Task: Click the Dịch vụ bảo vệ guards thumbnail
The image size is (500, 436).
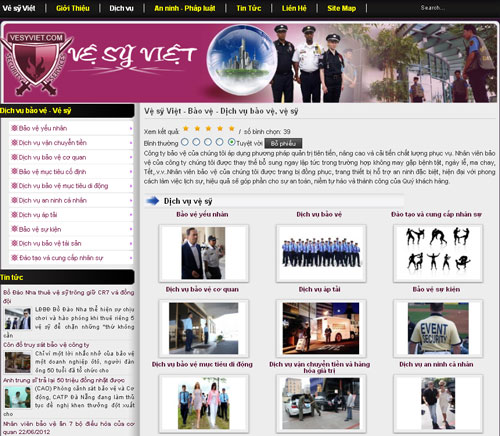Action: pyautogui.click(x=321, y=253)
